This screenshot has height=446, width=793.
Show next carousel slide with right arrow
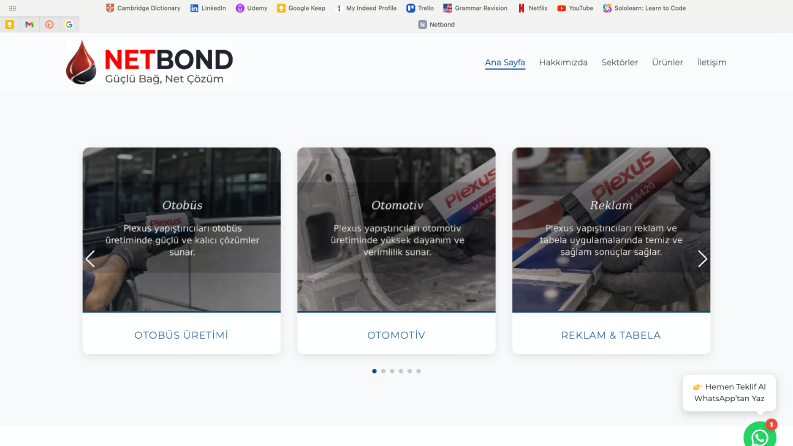click(702, 259)
